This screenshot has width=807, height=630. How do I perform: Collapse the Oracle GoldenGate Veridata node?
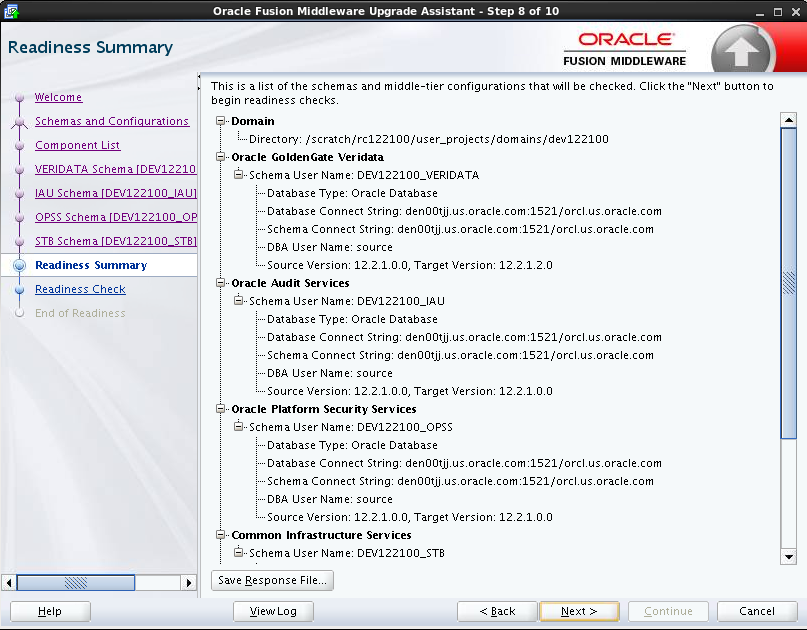tap(220, 156)
